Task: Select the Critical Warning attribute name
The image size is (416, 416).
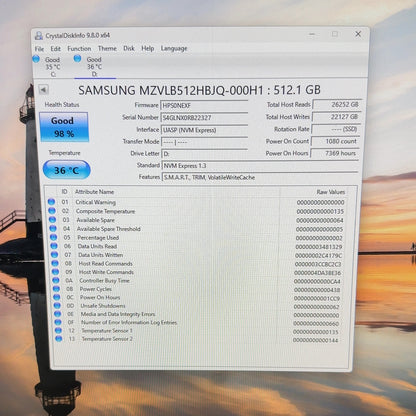Action: click(x=96, y=202)
